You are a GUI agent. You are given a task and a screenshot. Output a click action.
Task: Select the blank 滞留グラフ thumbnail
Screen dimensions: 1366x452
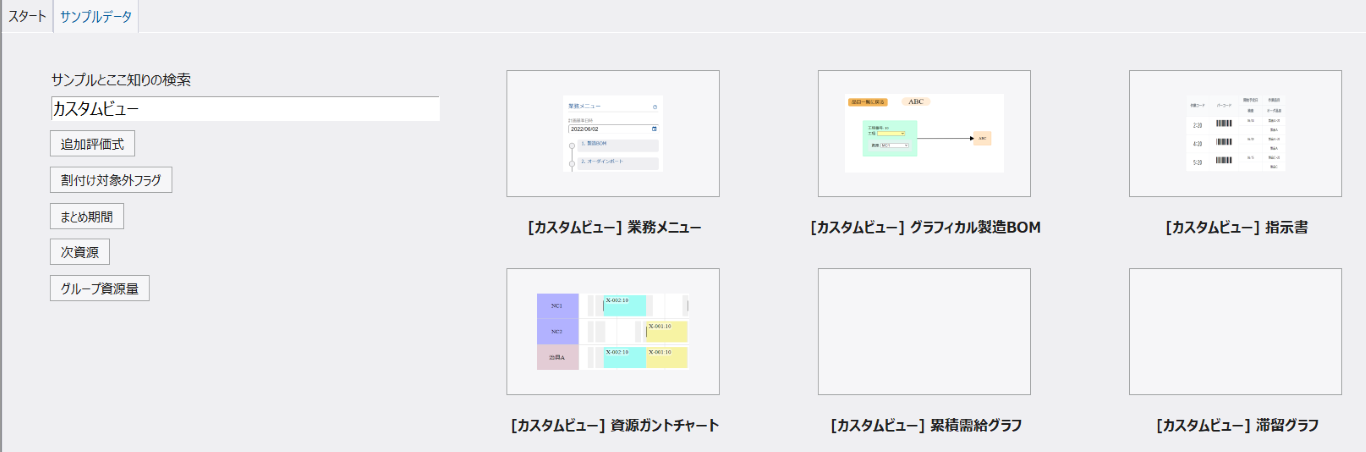(1235, 331)
